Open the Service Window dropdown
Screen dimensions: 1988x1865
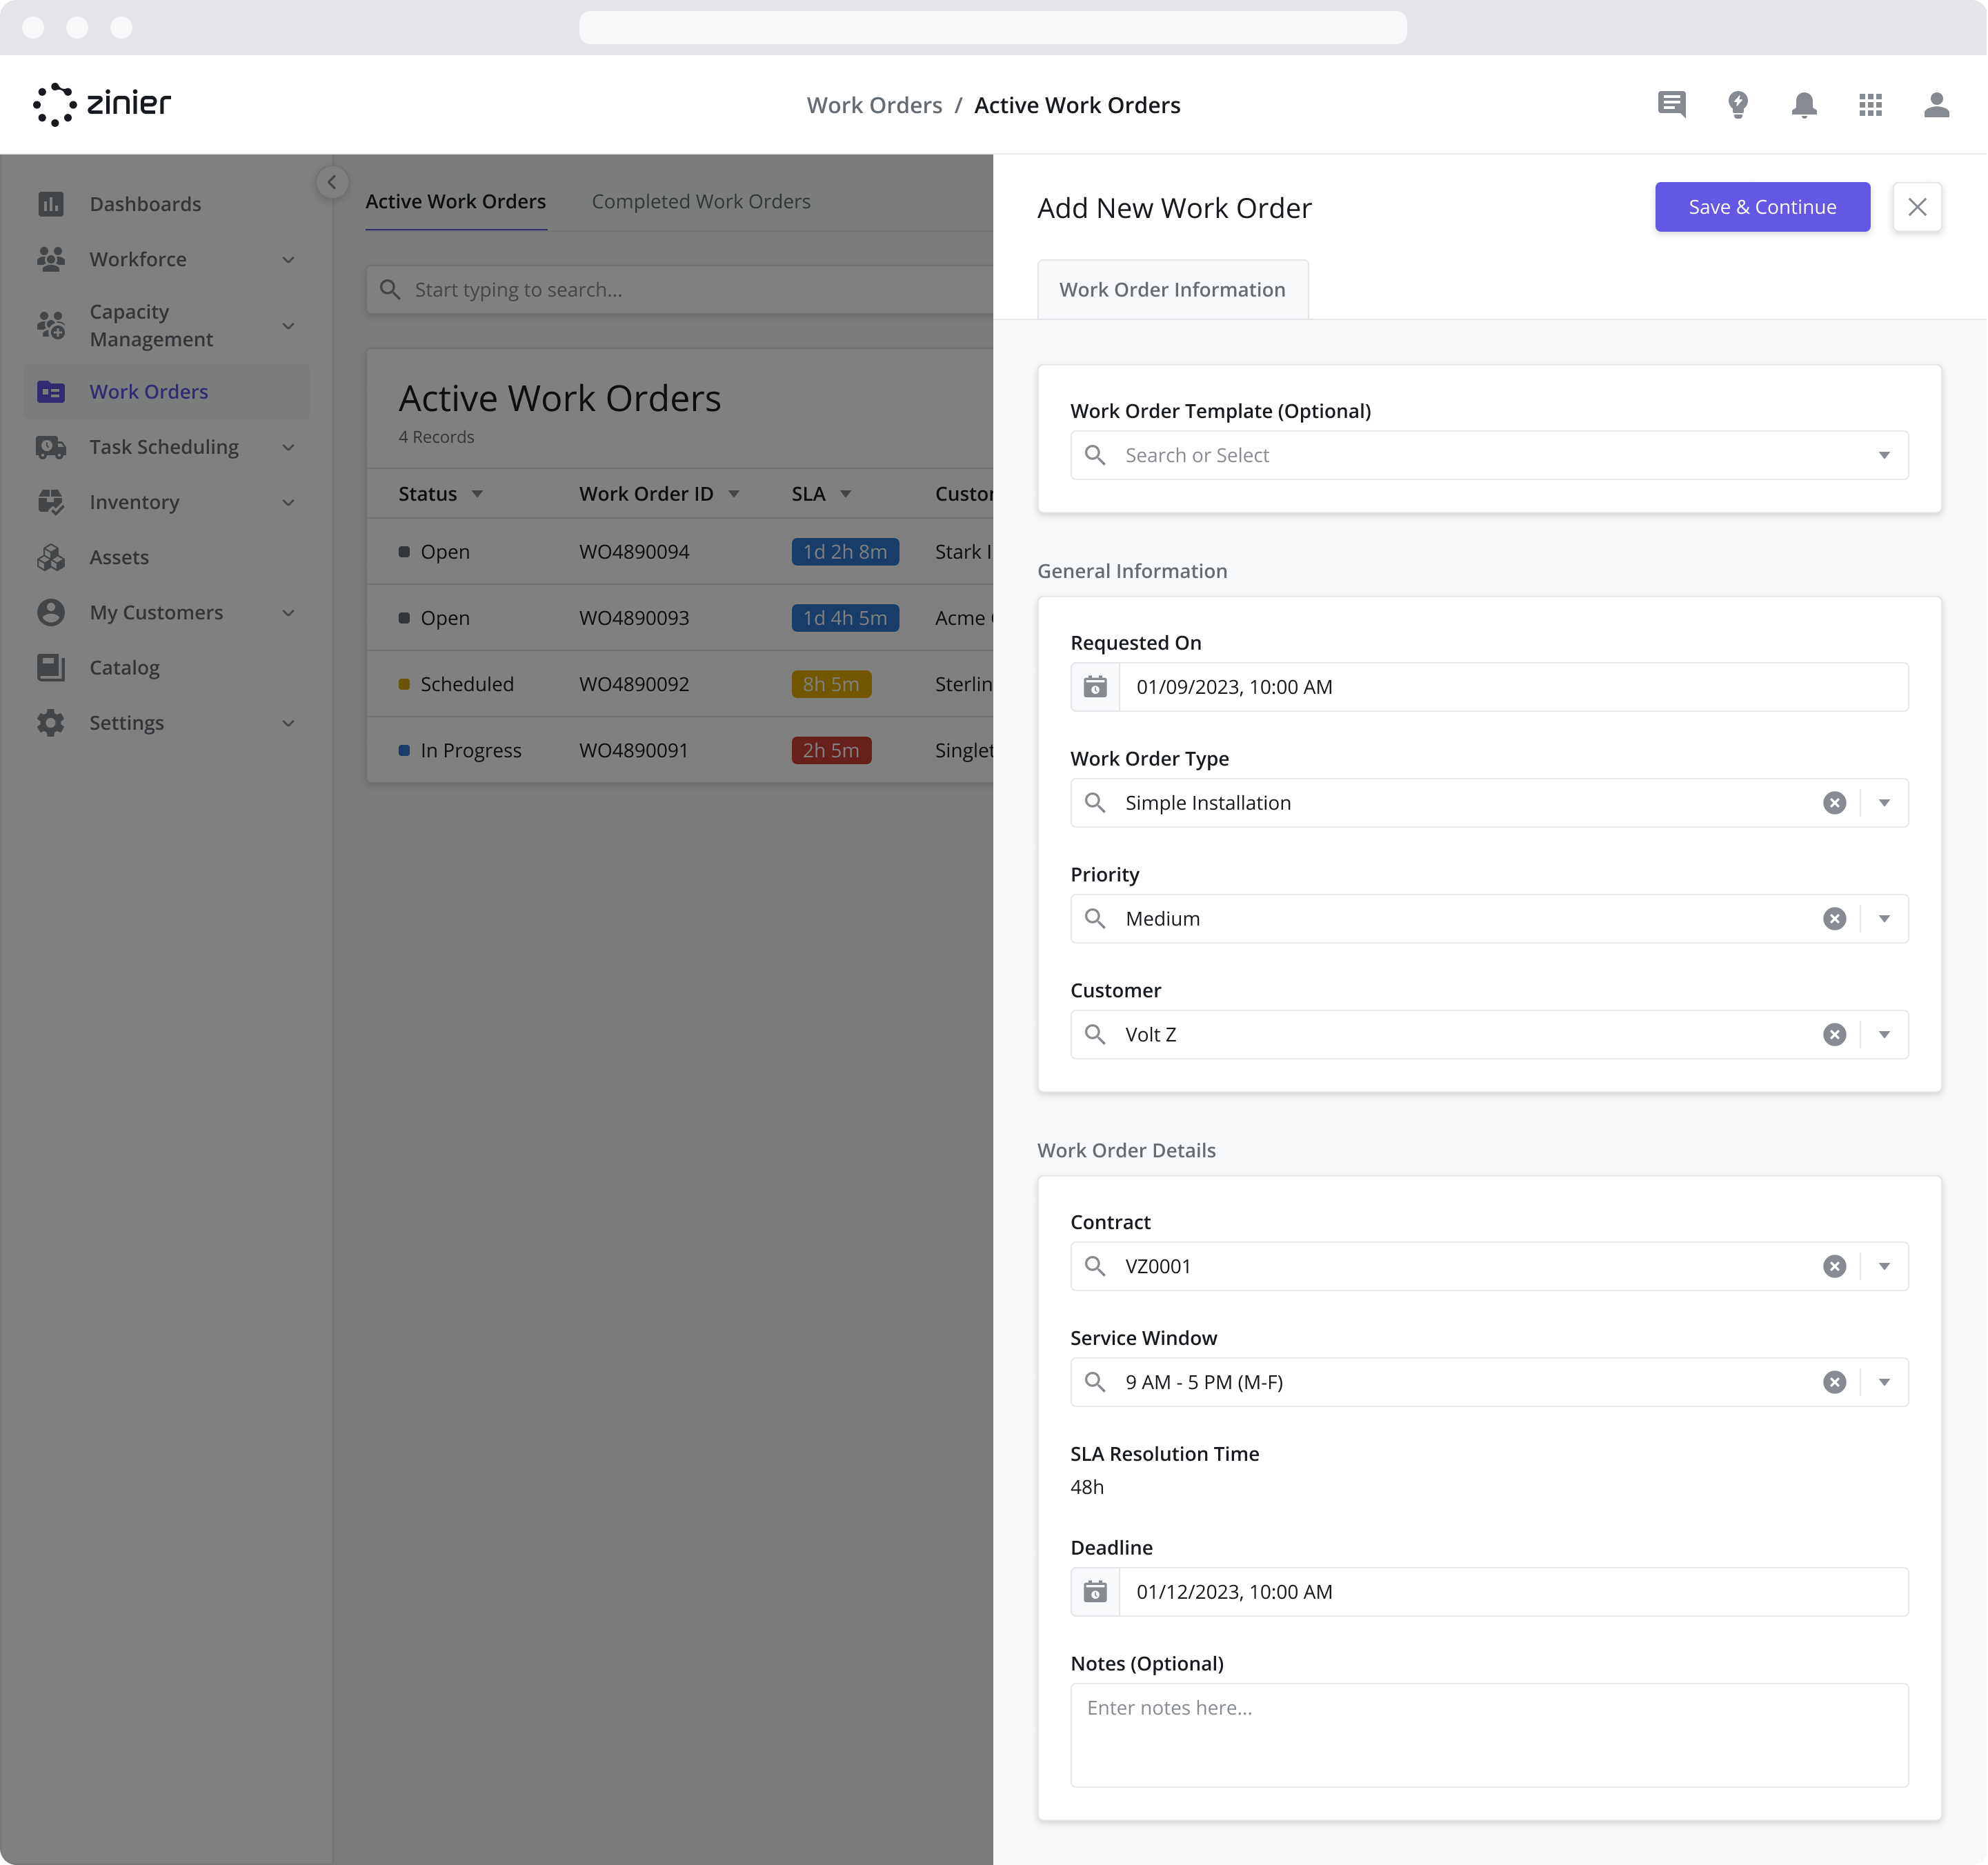(x=1884, y=1382)
